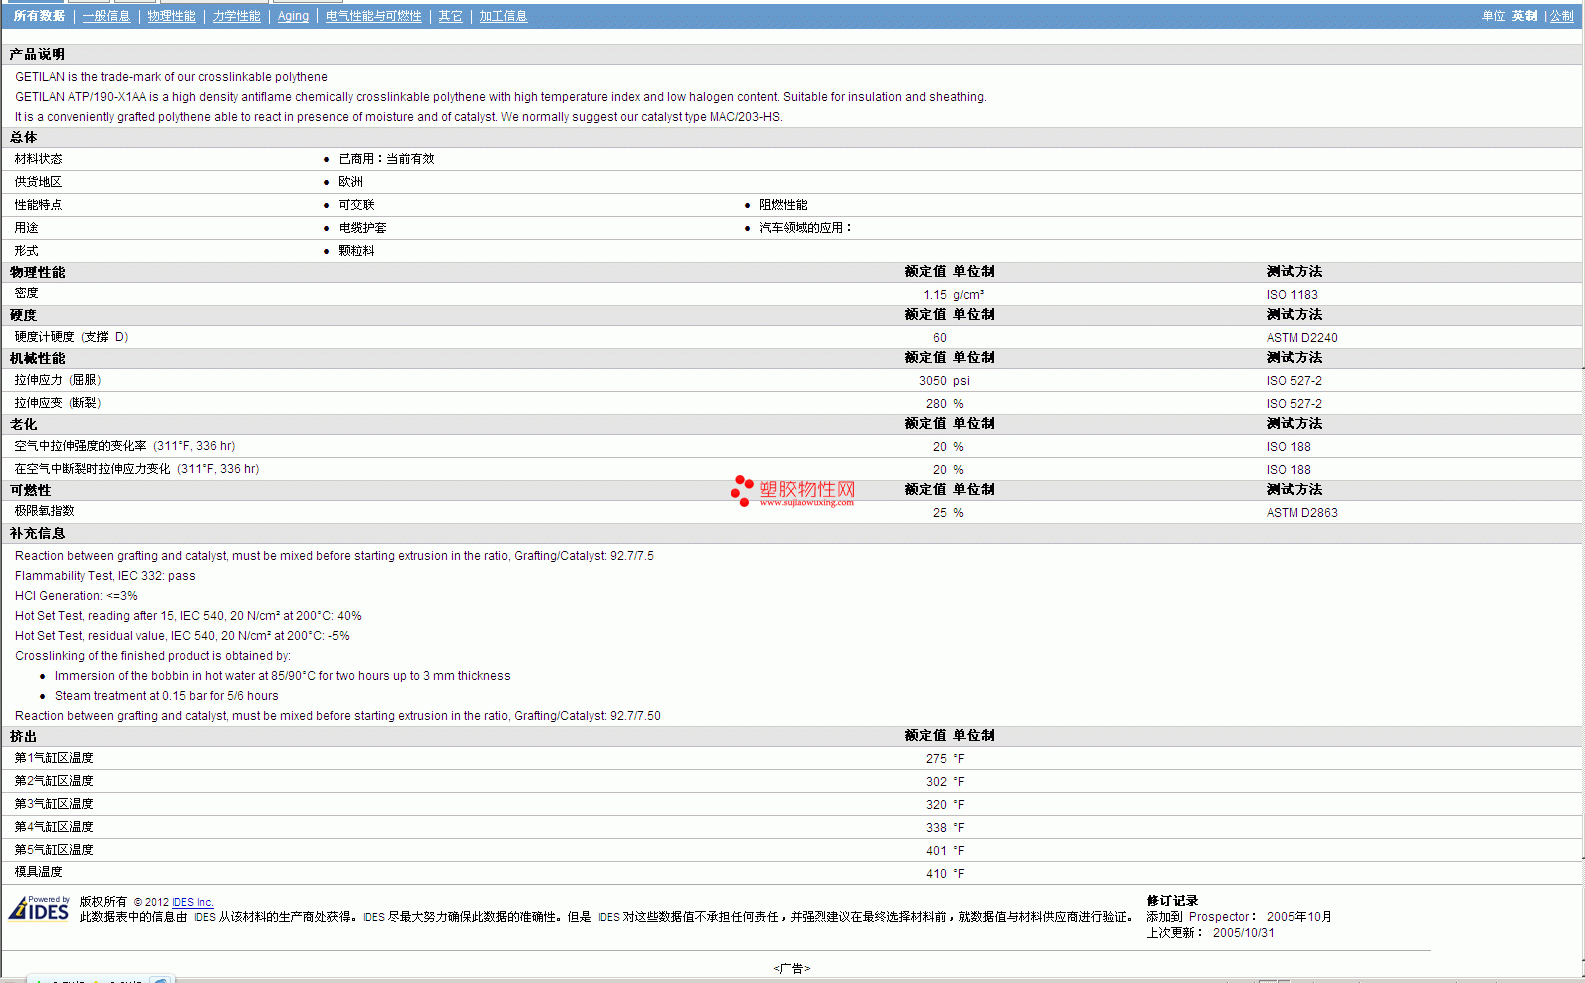Image resolution: width=1585 pixels, height=983 pixels.
Task: Select the density value 1.15
Action: click(x=935, y=295)
